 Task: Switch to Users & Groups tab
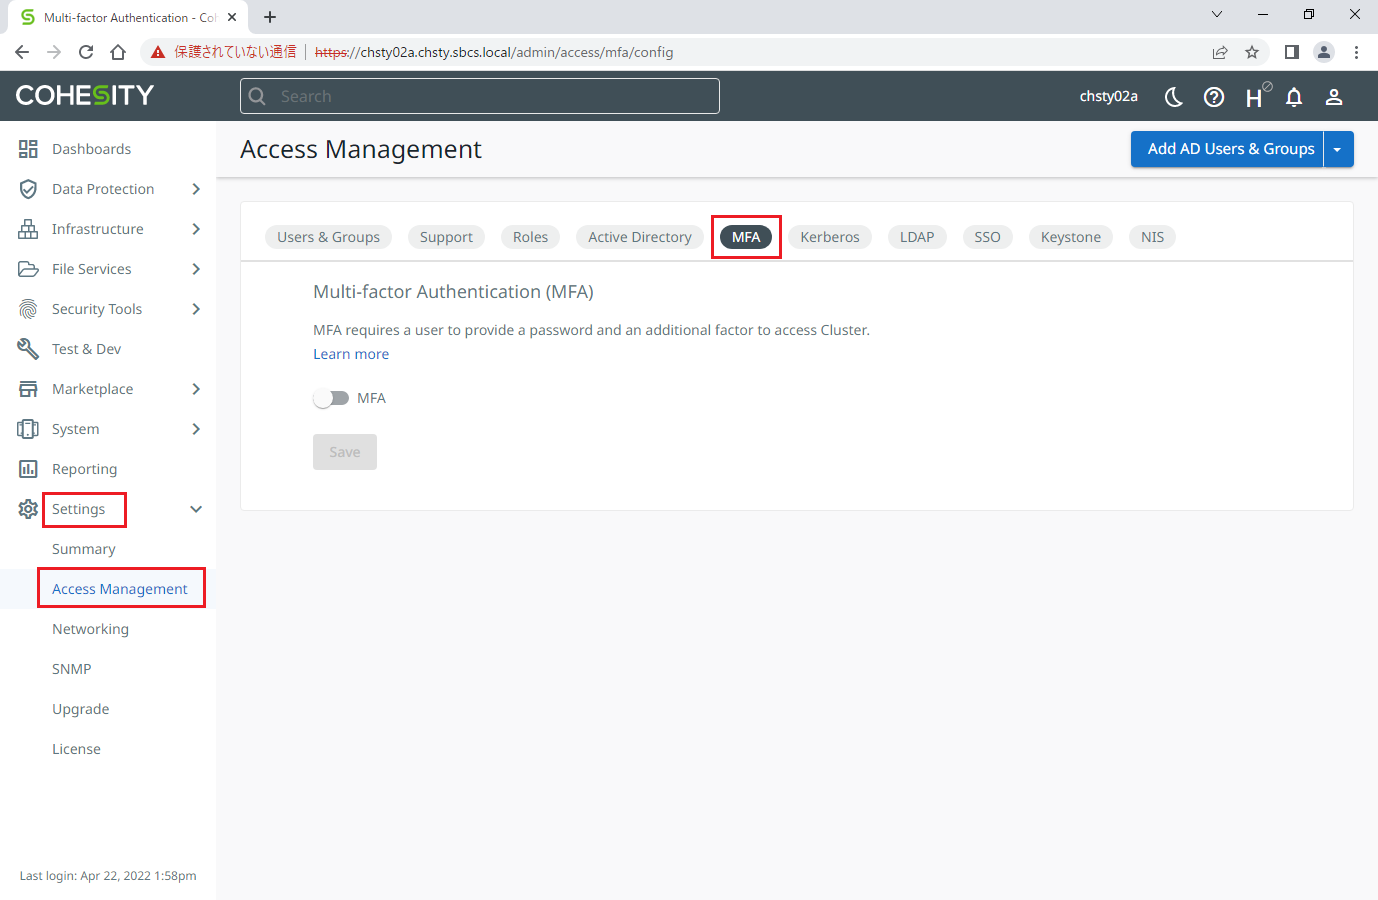[328, 237]
